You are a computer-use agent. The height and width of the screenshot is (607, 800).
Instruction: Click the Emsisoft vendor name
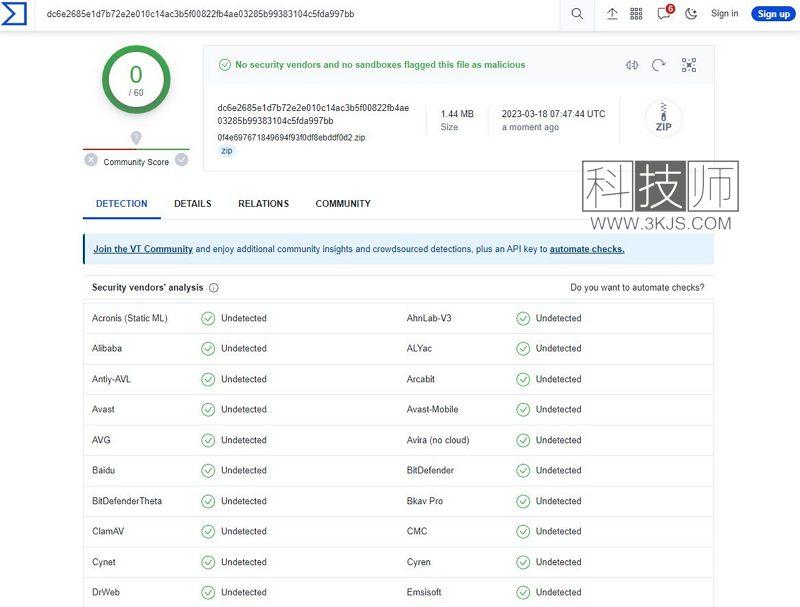coord(424,592)
